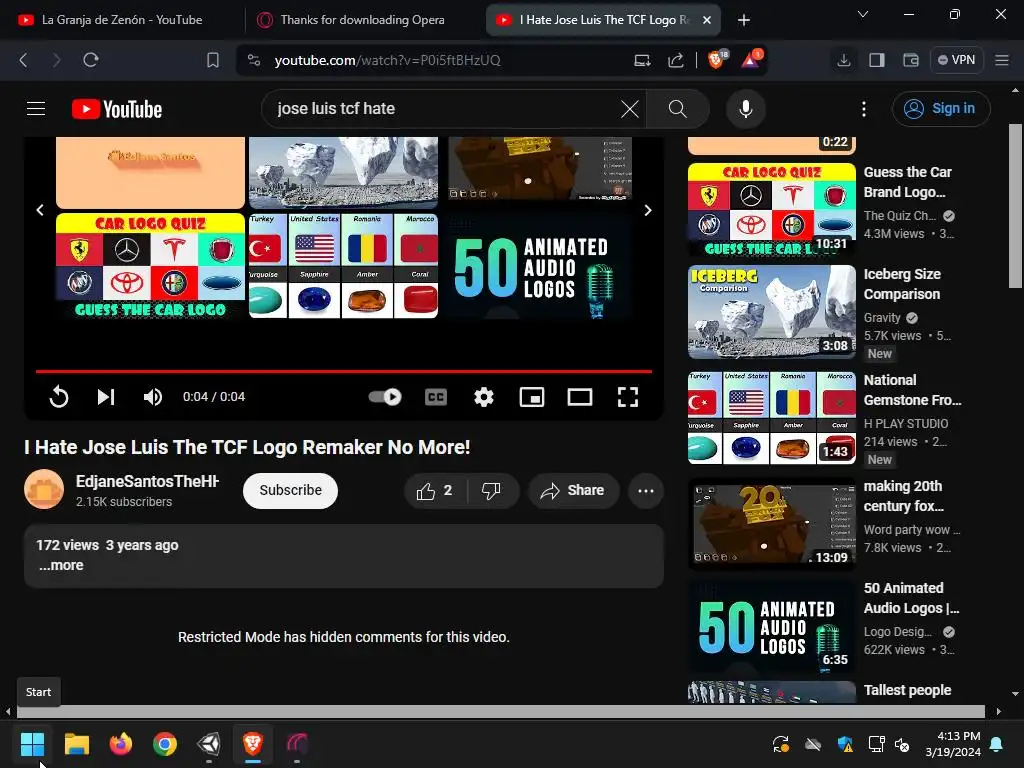Open site settings icon in address bar
This screenshot has height=768, width=1024.
(x=254, y=60)
